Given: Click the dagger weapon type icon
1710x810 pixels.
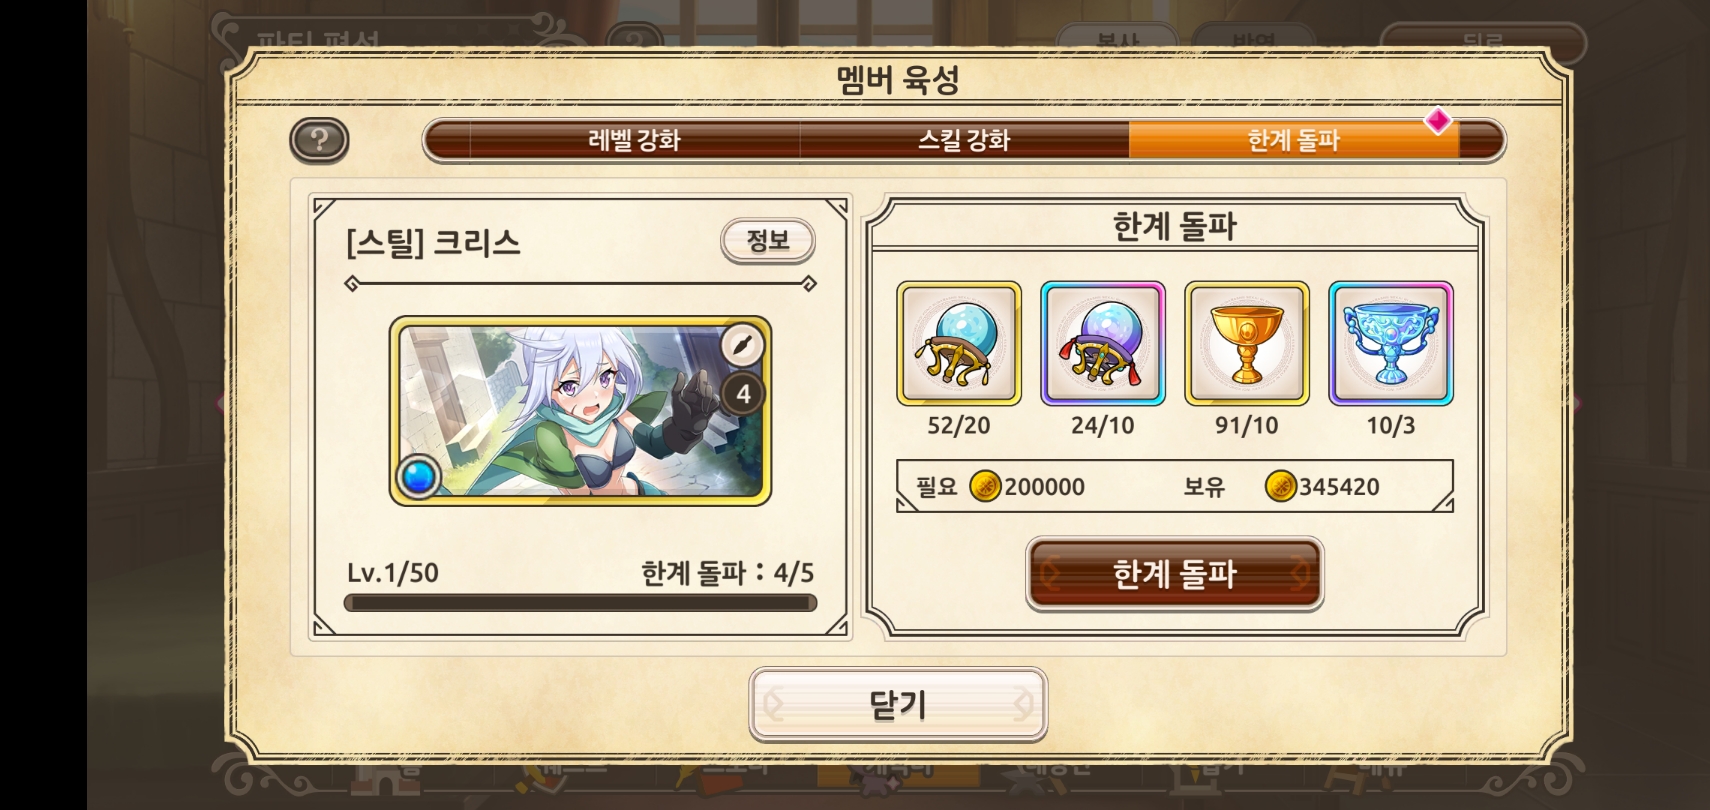Looking at the screenshot, I should 743,346.
